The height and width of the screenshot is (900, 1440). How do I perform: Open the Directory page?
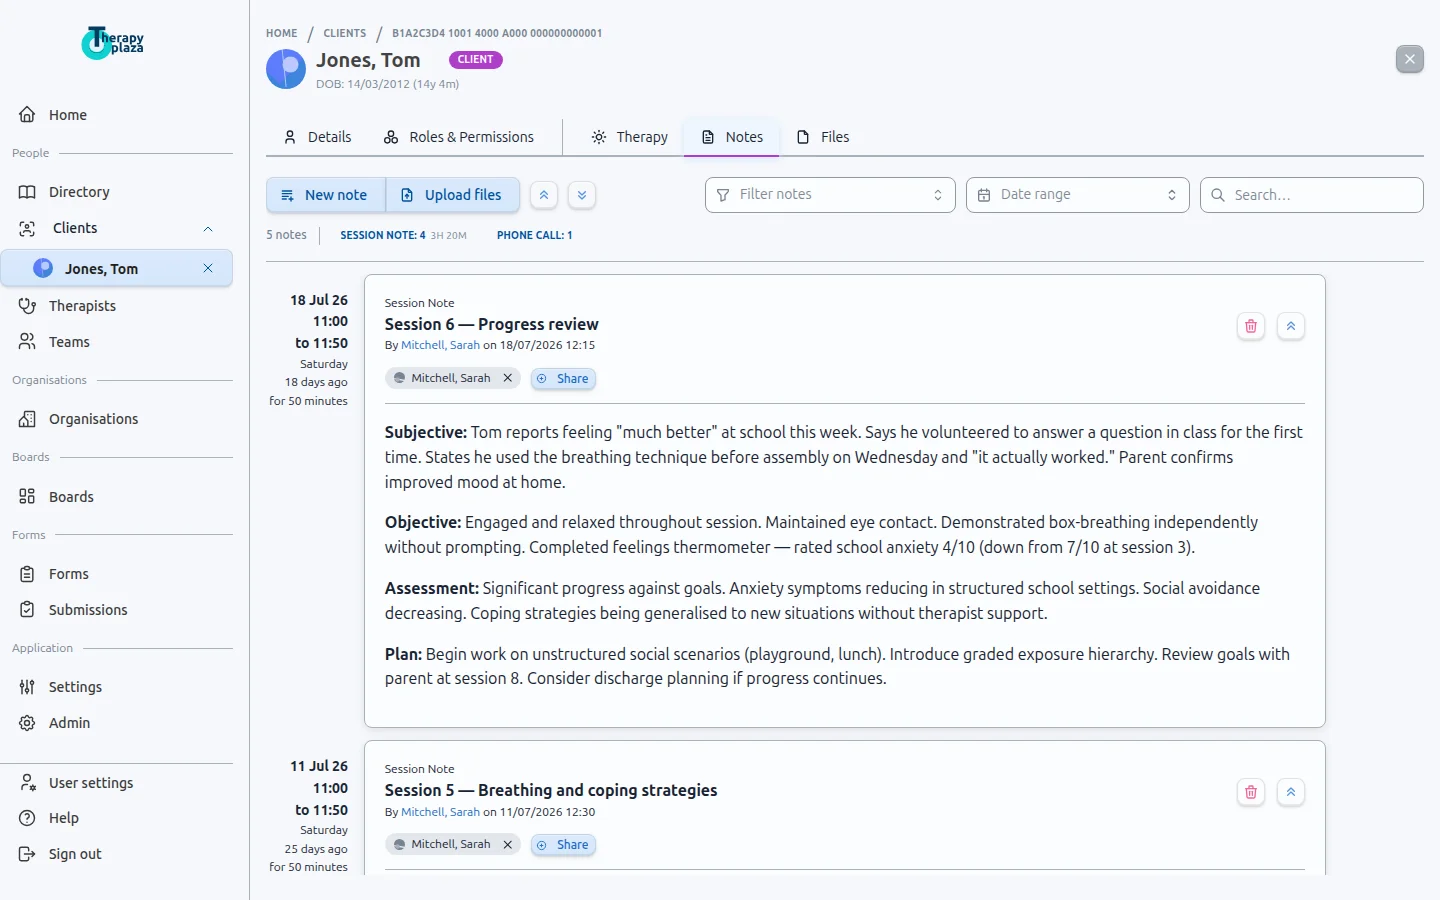pos(116,192)
